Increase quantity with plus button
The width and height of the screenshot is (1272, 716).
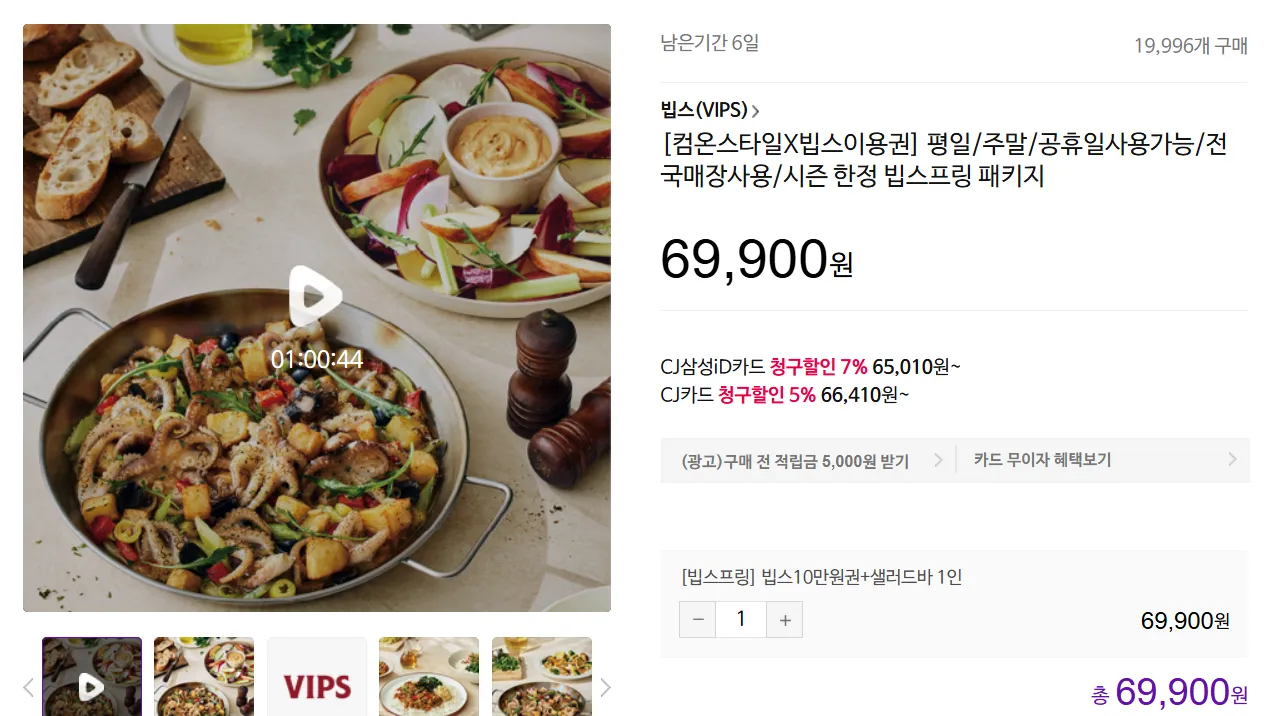(x=785, y=620)
